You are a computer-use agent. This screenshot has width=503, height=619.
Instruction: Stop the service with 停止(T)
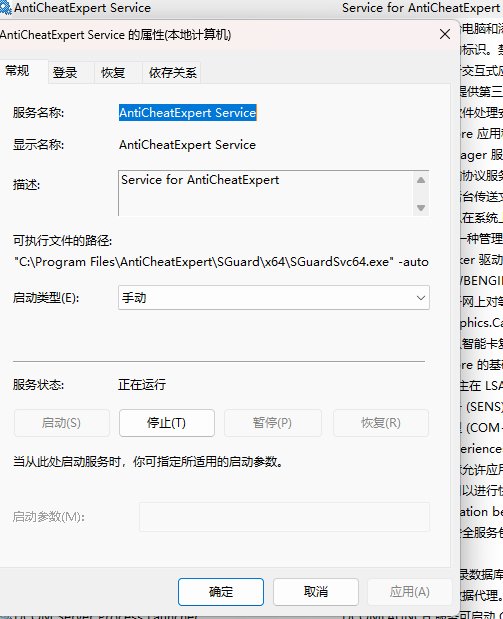click(167, 423)
